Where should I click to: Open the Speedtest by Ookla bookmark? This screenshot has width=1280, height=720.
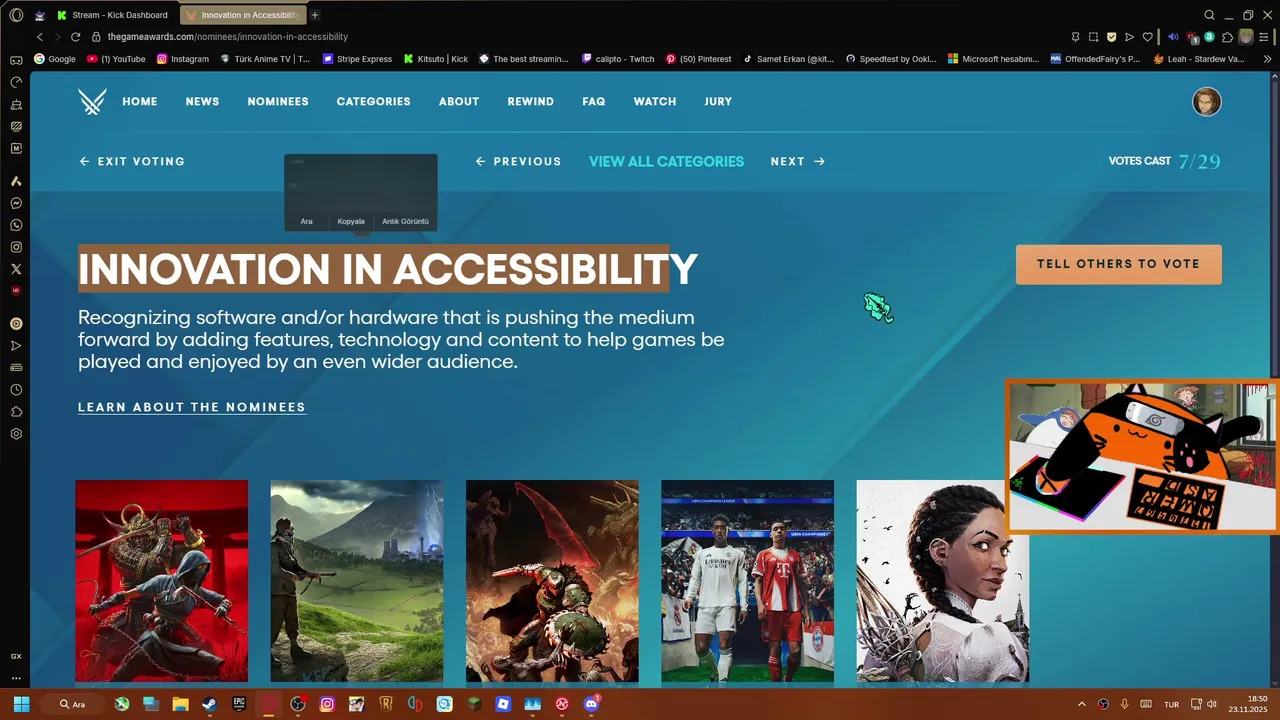891,59
